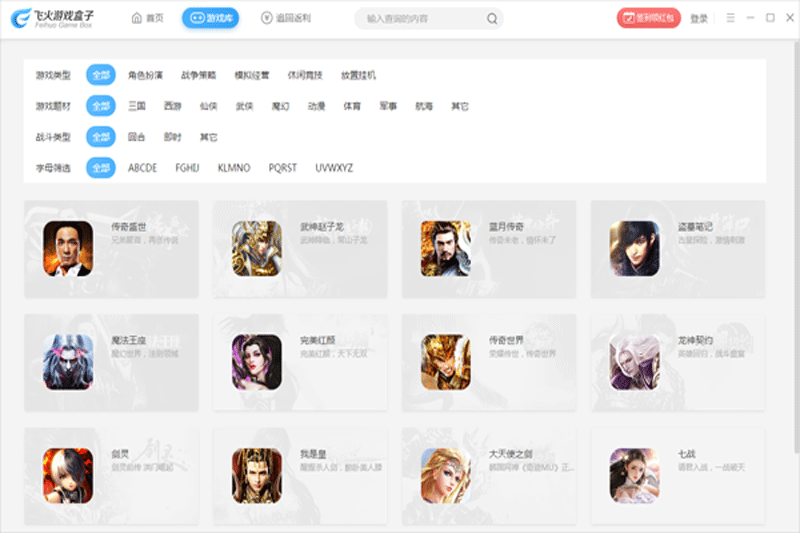
Task: Open the 追回返利 tab
Action: click(x=286, y=18)
